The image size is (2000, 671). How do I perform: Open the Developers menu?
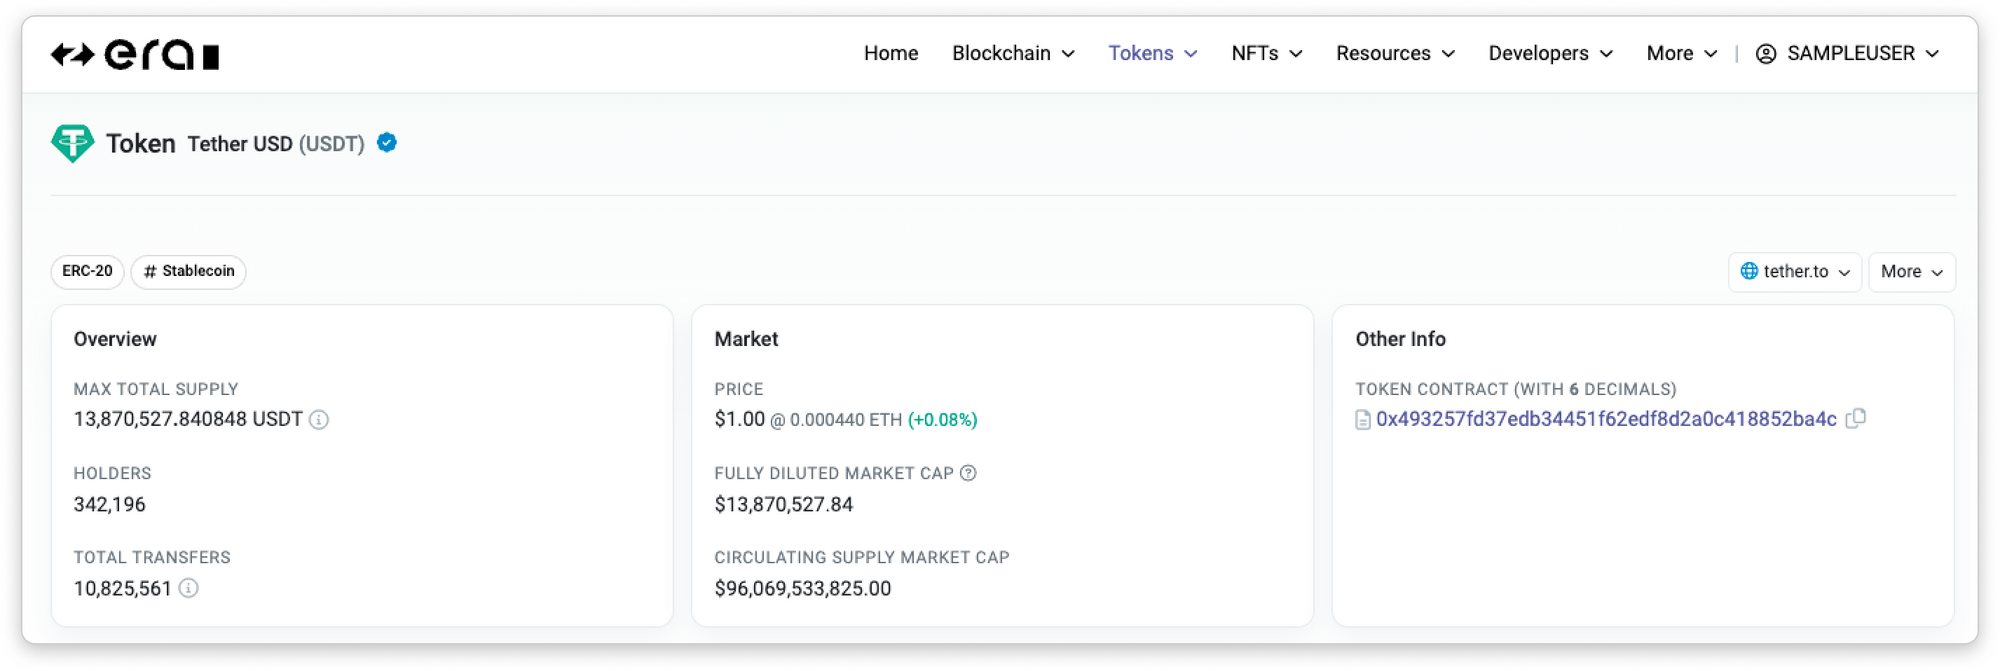(x=1550, y=53)
